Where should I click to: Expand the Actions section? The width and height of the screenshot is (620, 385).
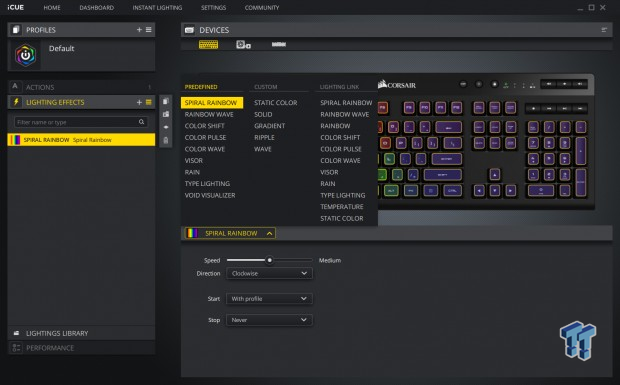click(81, 87)
